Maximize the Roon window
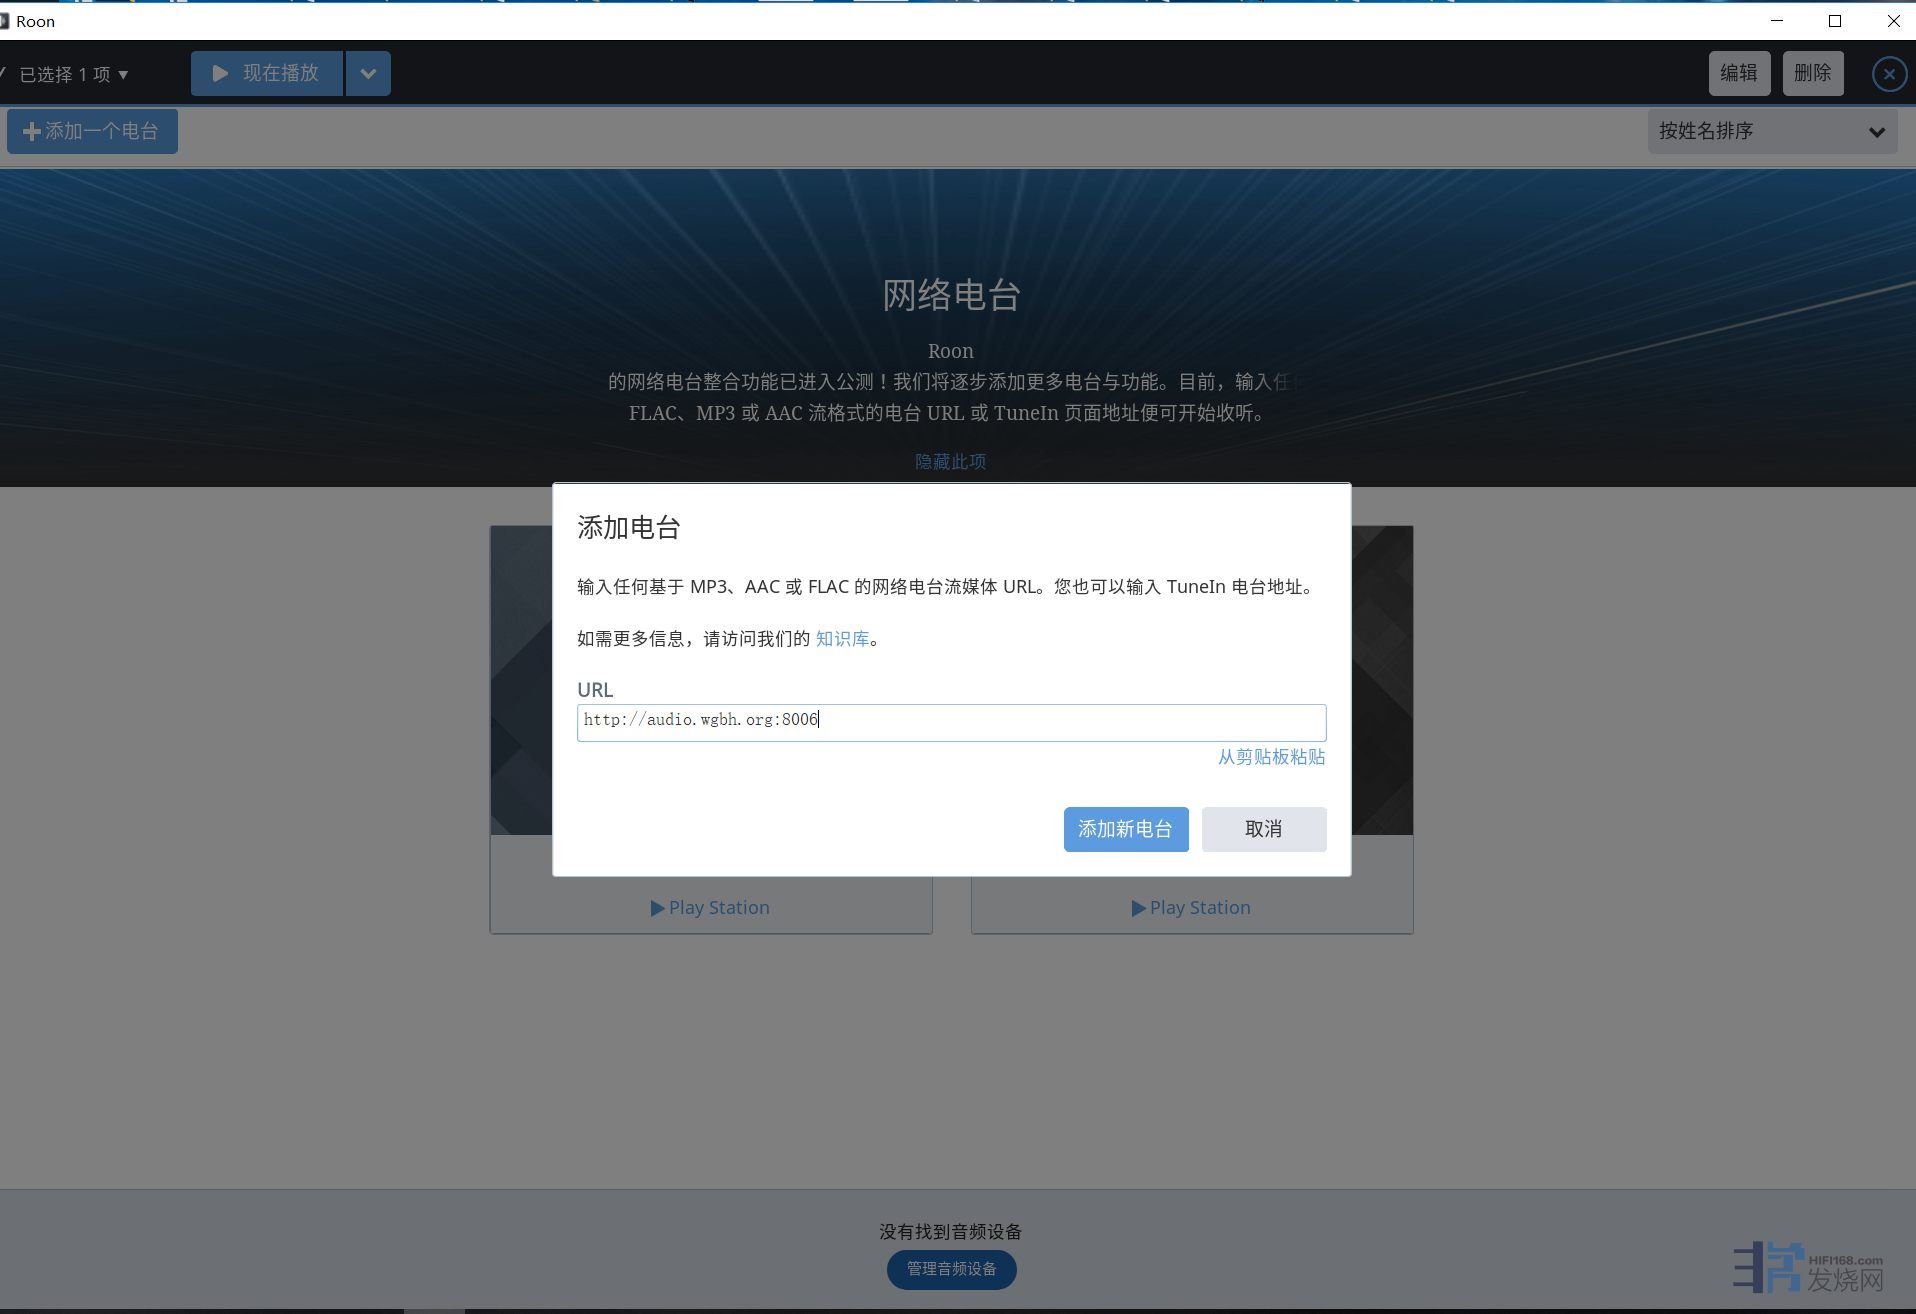Viewport: 1916px width, 1314px height. click(x=1834, y=20)
